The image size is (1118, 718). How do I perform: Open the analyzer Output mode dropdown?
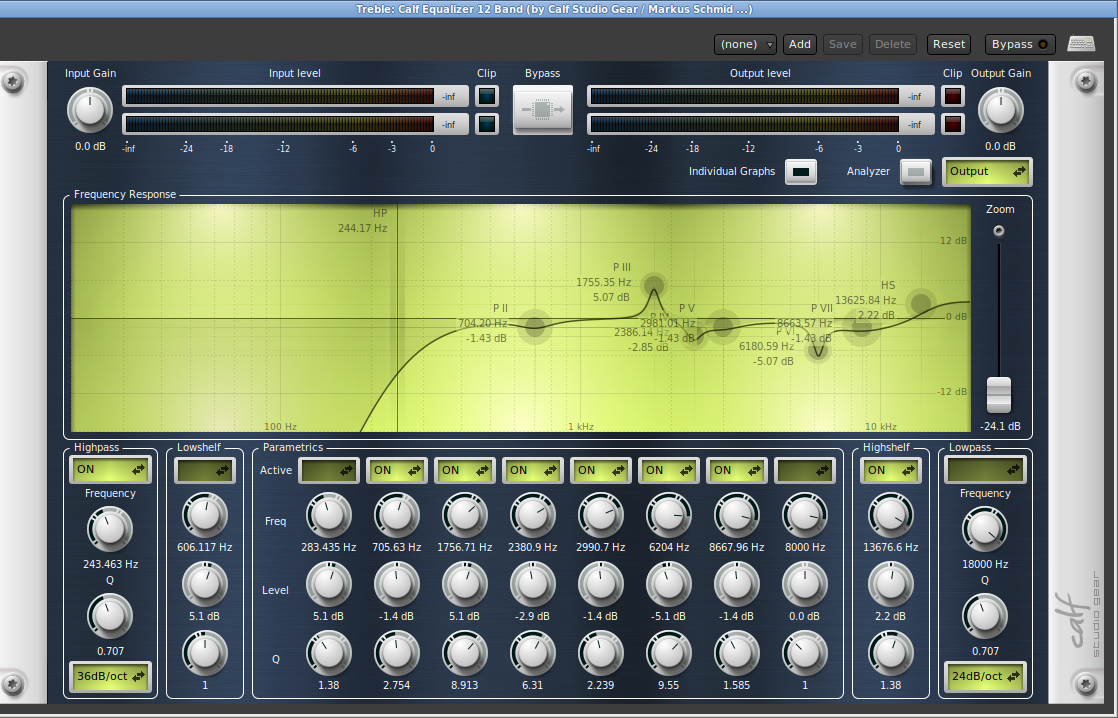click(x=987, y=172)
